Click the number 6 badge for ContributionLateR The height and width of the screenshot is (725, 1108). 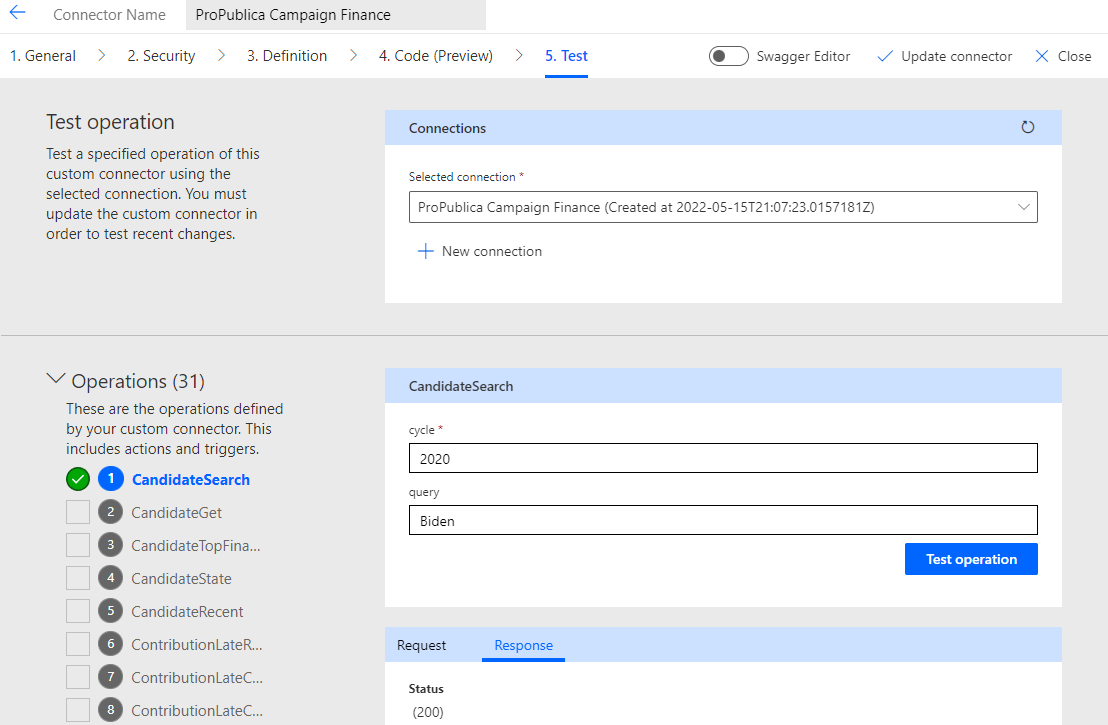[111, 644]
